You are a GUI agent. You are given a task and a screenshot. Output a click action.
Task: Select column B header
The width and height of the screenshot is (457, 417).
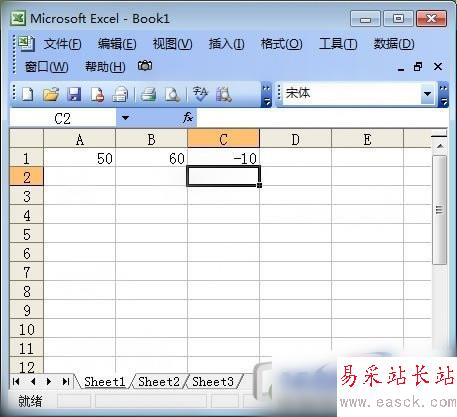point(152,139)
